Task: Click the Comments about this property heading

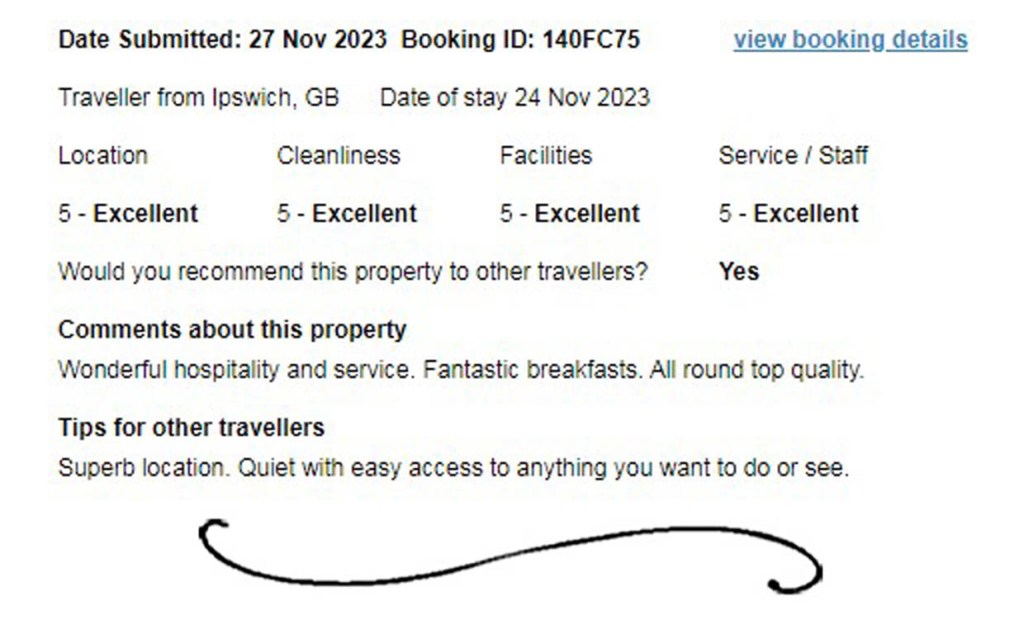Action: coord(232,330)
